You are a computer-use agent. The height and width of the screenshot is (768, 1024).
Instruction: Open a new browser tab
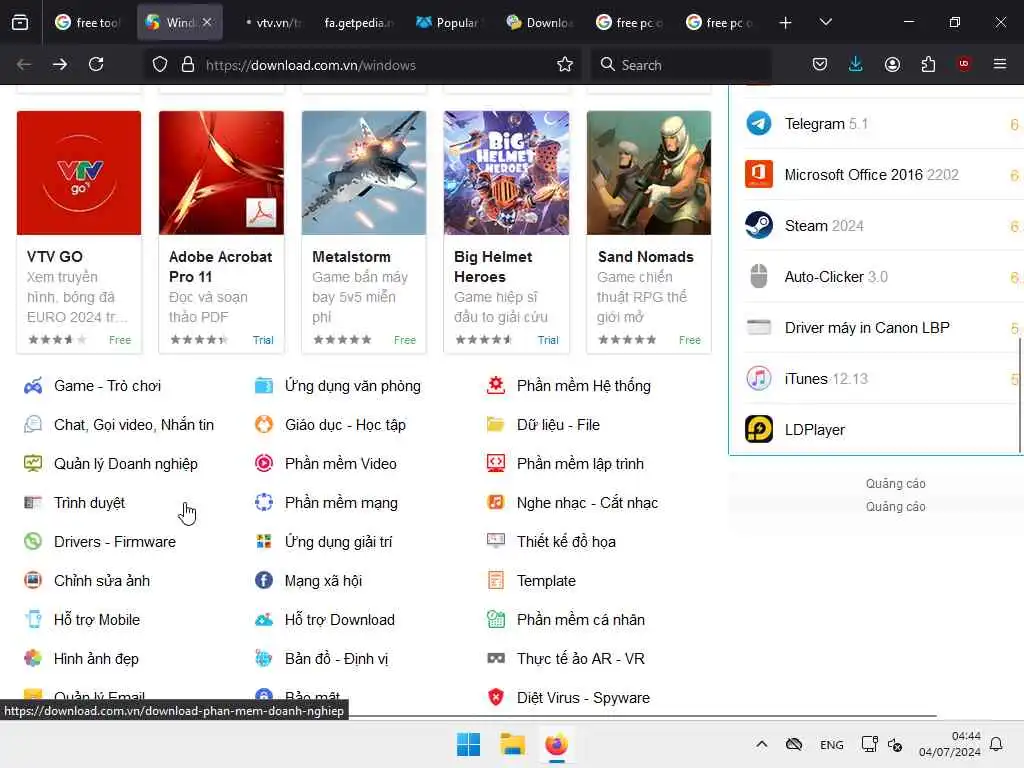pos(786,23)
